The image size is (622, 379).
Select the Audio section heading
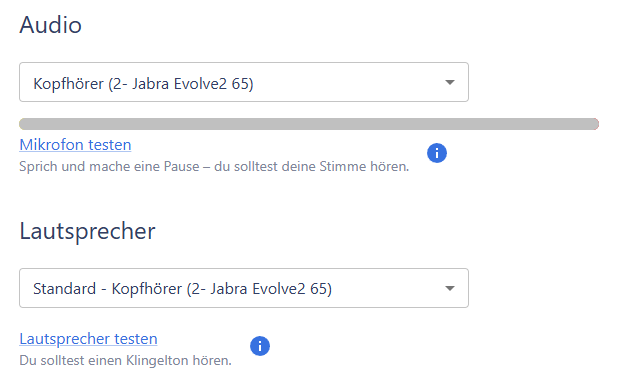(50, 25)
